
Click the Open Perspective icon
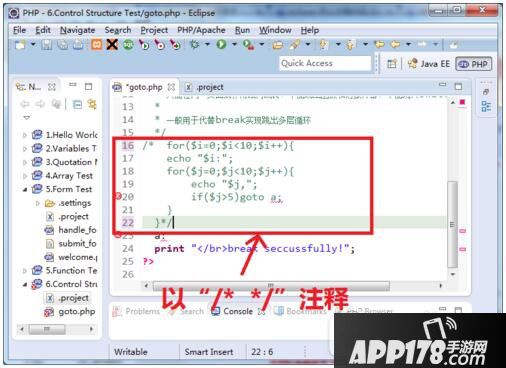tap(392, 64)
